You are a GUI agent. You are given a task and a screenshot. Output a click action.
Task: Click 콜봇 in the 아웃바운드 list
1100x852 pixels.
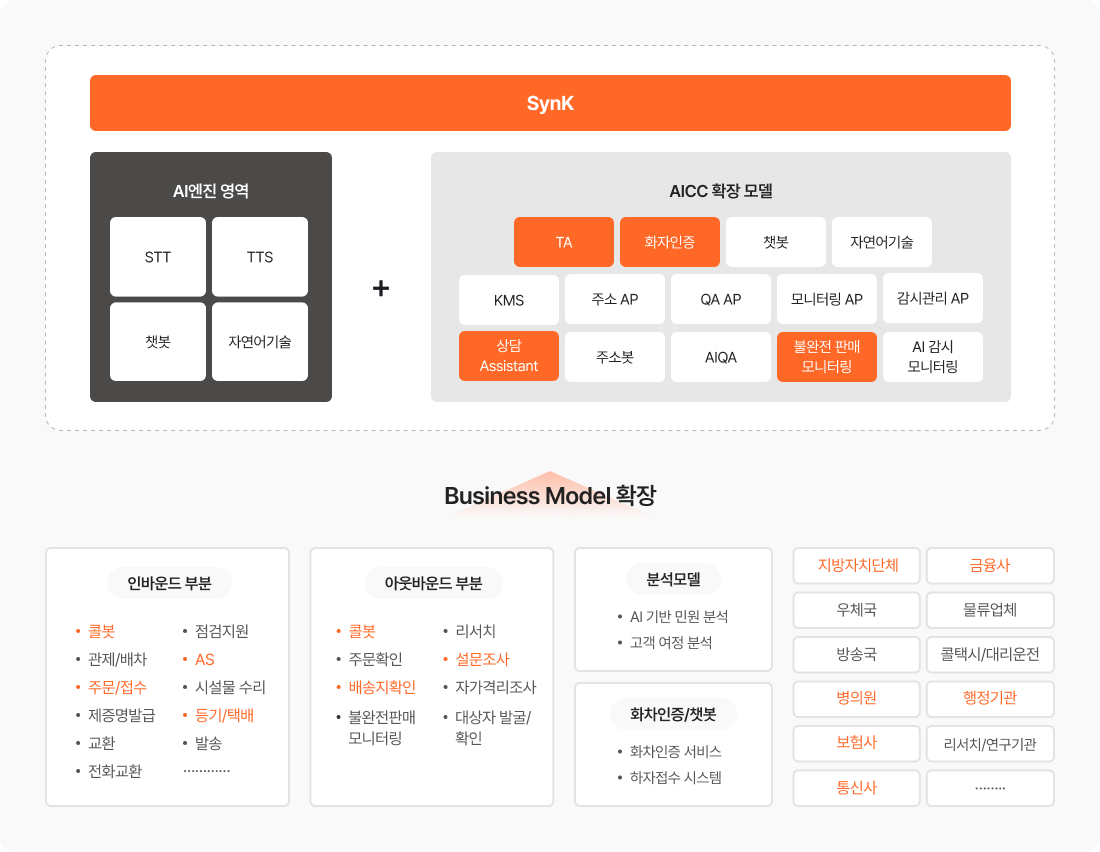362,631
